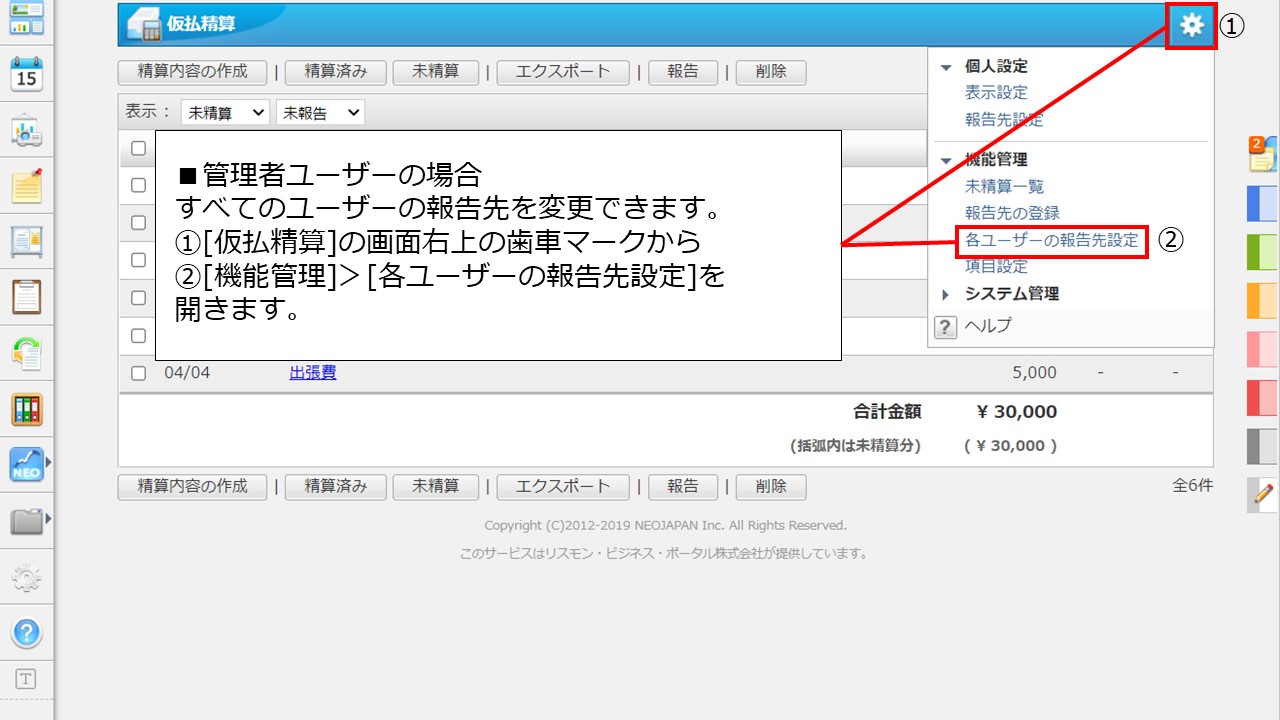
Task: Click 未精算 button below the table
Action: pos(436,487)
